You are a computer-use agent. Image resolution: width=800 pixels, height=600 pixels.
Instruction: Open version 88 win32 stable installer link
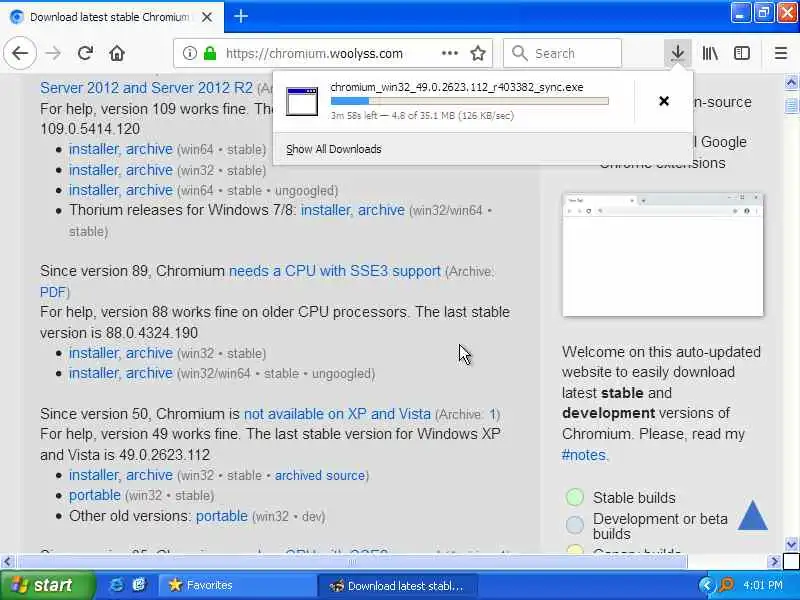point(94,353)
